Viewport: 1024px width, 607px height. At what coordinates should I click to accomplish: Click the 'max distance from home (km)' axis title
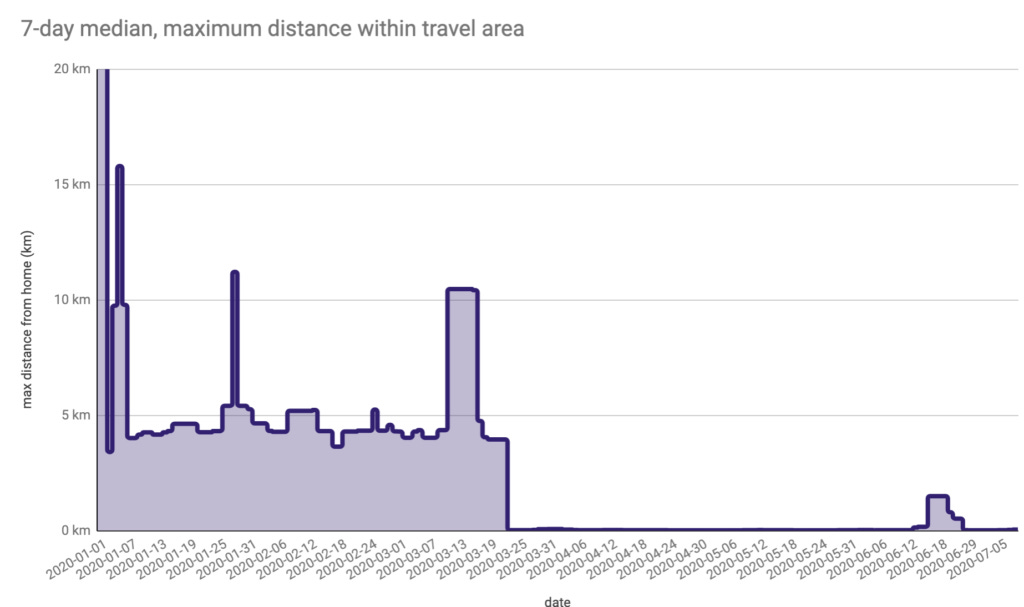(x=27, y=320)
